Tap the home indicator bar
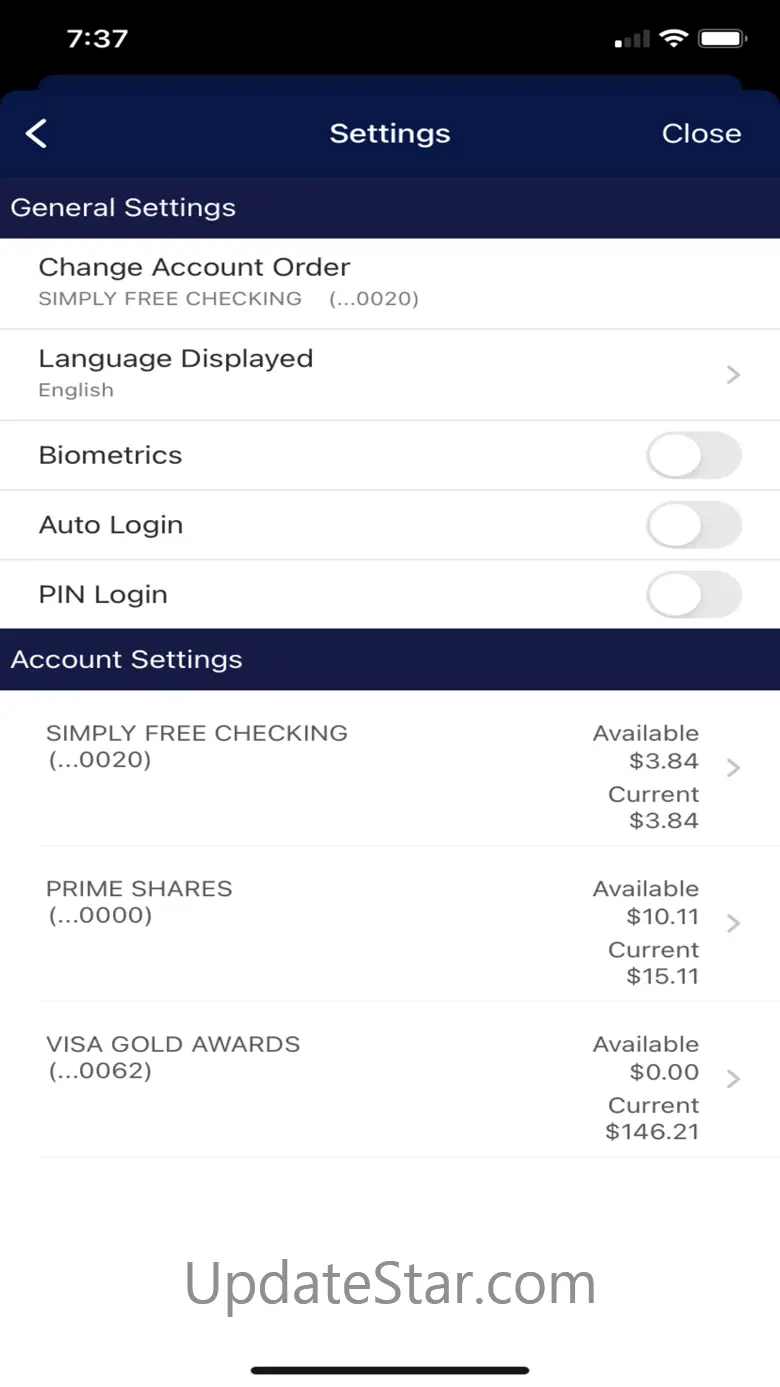 click(390, 1370)
